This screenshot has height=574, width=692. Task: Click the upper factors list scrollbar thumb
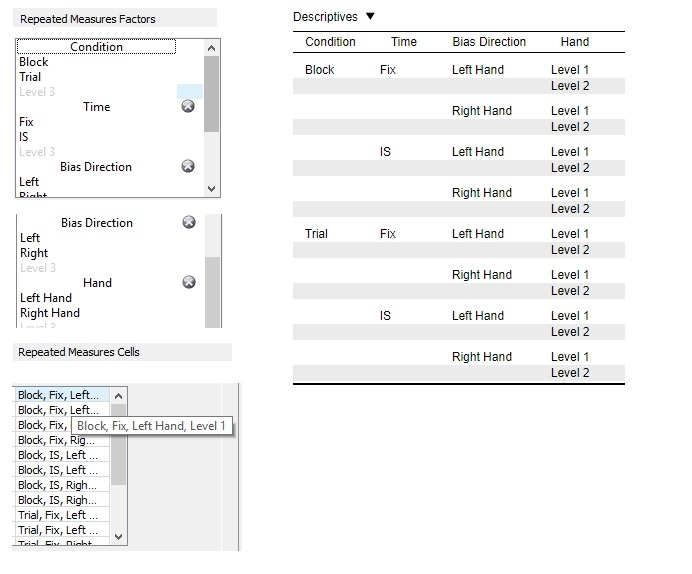coord(211,94)
